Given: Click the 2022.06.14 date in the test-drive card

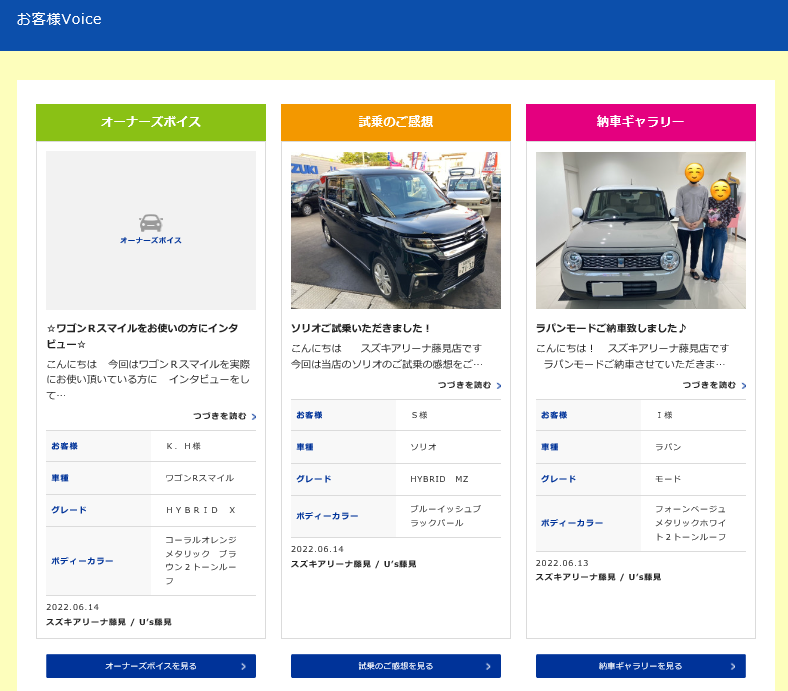Looking at the screenshot, I should [317, 549].
